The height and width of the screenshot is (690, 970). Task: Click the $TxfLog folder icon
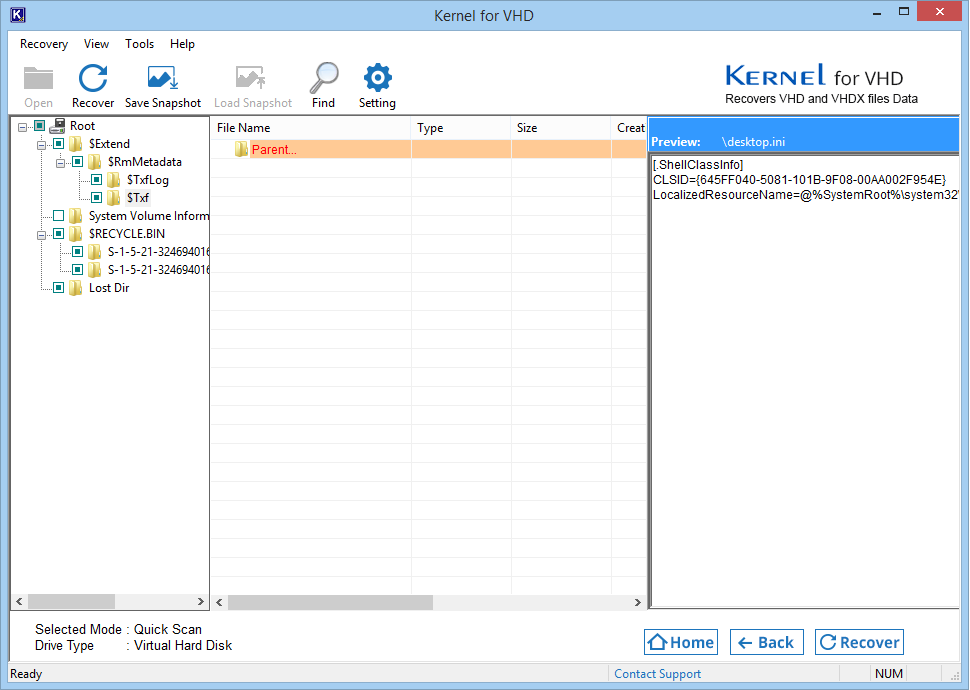(114, 180)
